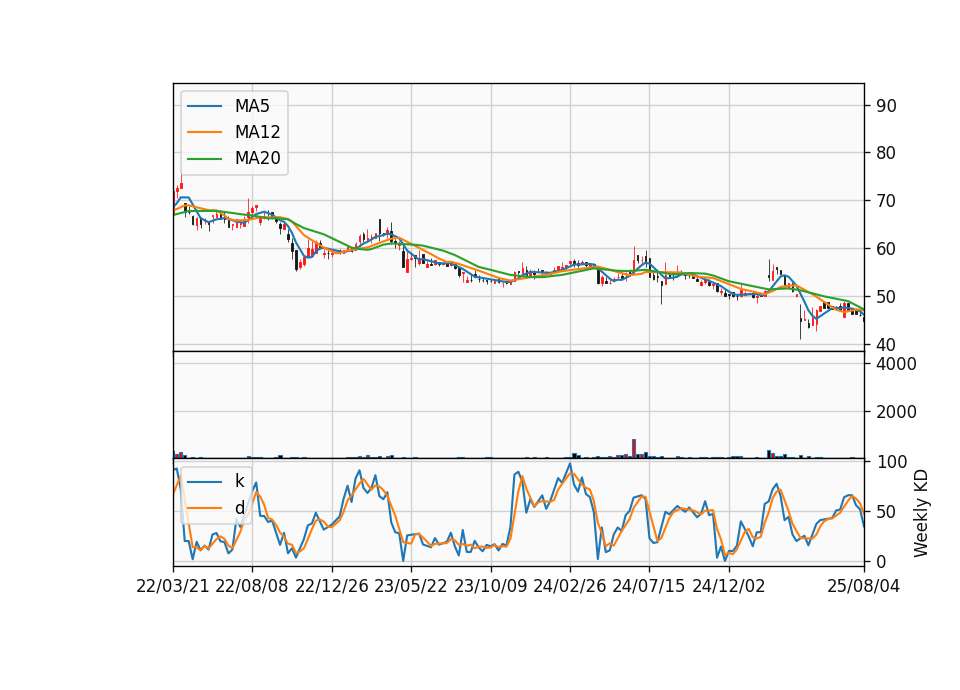Click the 22/08/08 date tick label
The image size is (960, 690).
point(252,586)
